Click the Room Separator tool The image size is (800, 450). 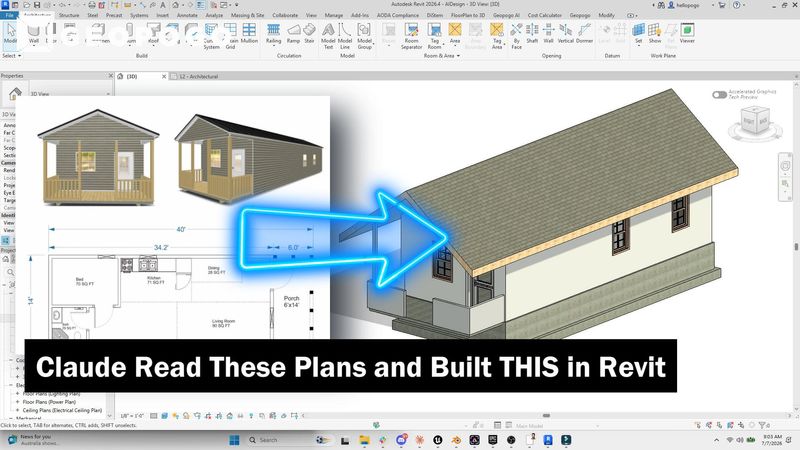(x=411, y=36)
